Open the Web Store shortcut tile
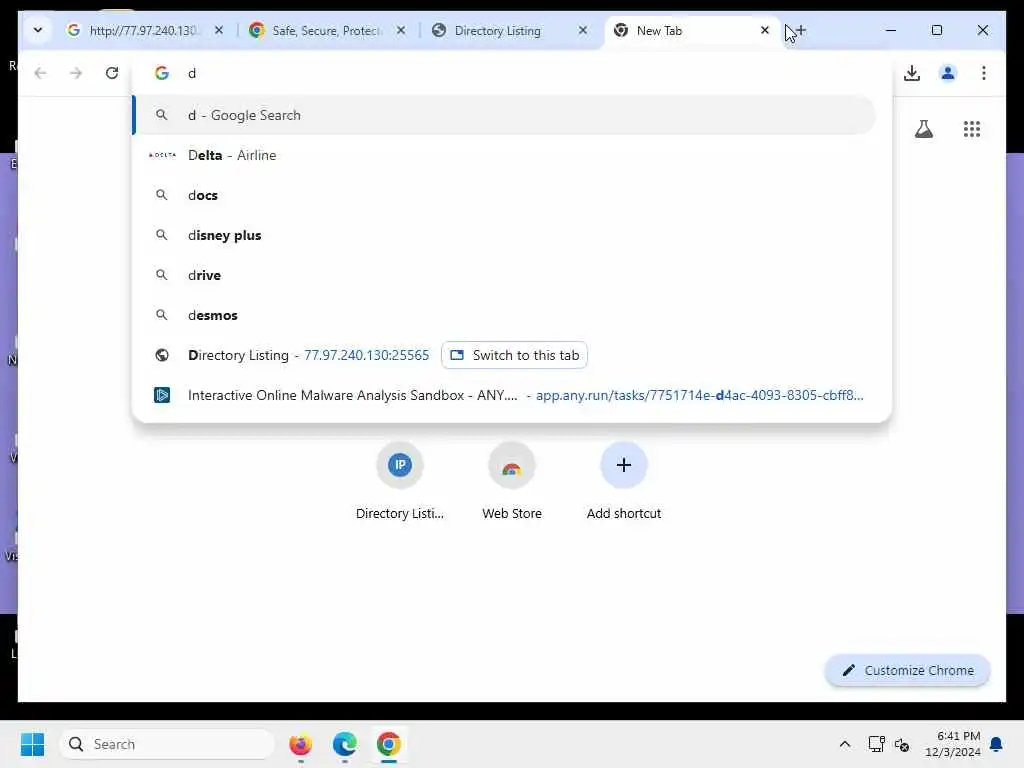The width and height of the screenshot is (1024, 768). pos(512,482)
